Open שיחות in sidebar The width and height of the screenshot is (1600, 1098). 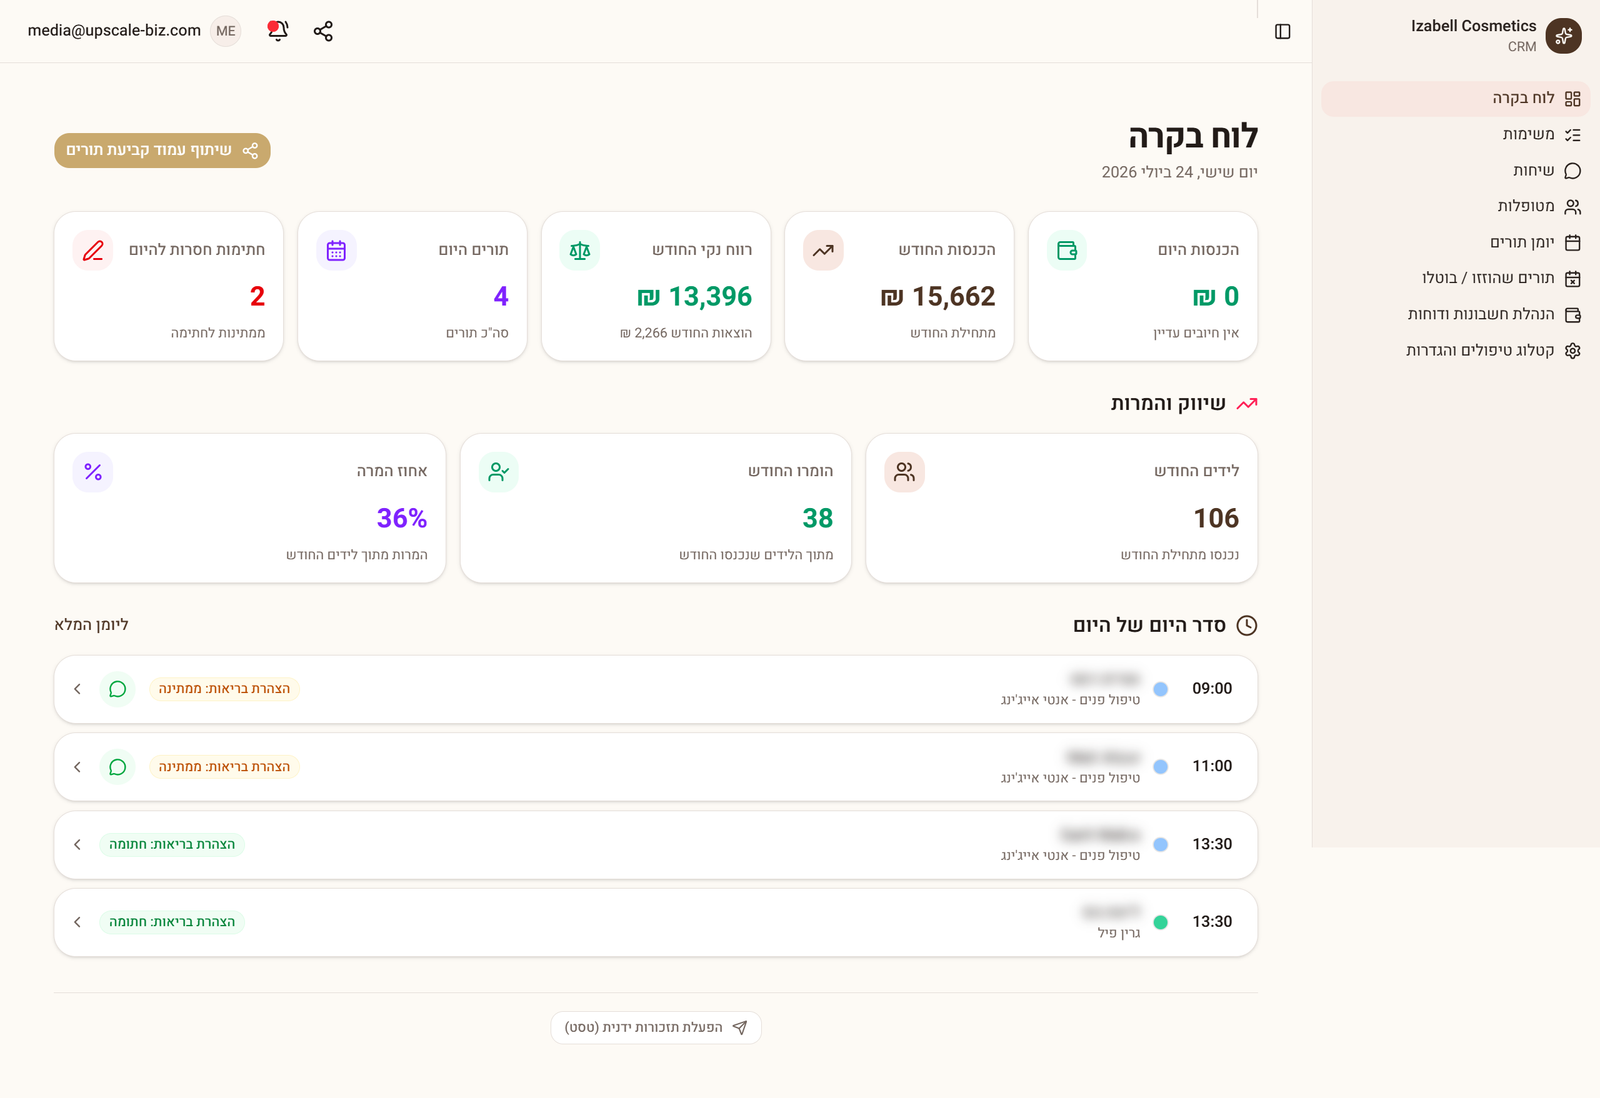coord(1455,170)
